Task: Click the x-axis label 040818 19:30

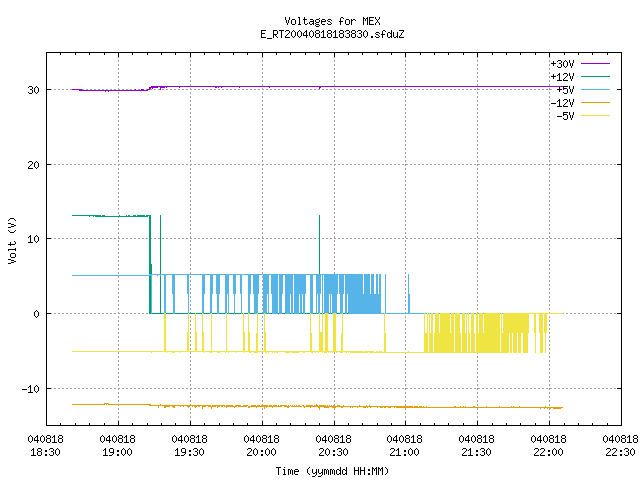Action: point(189,446)
